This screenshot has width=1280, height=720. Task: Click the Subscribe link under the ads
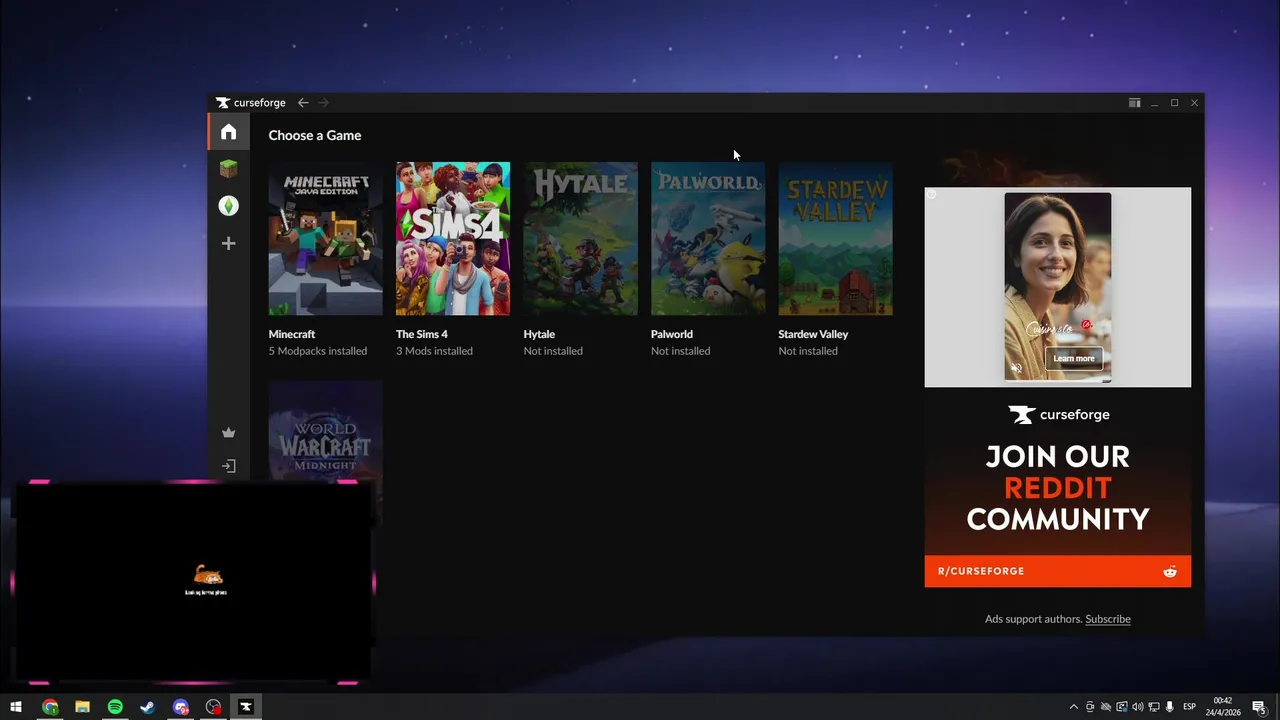1108,619
